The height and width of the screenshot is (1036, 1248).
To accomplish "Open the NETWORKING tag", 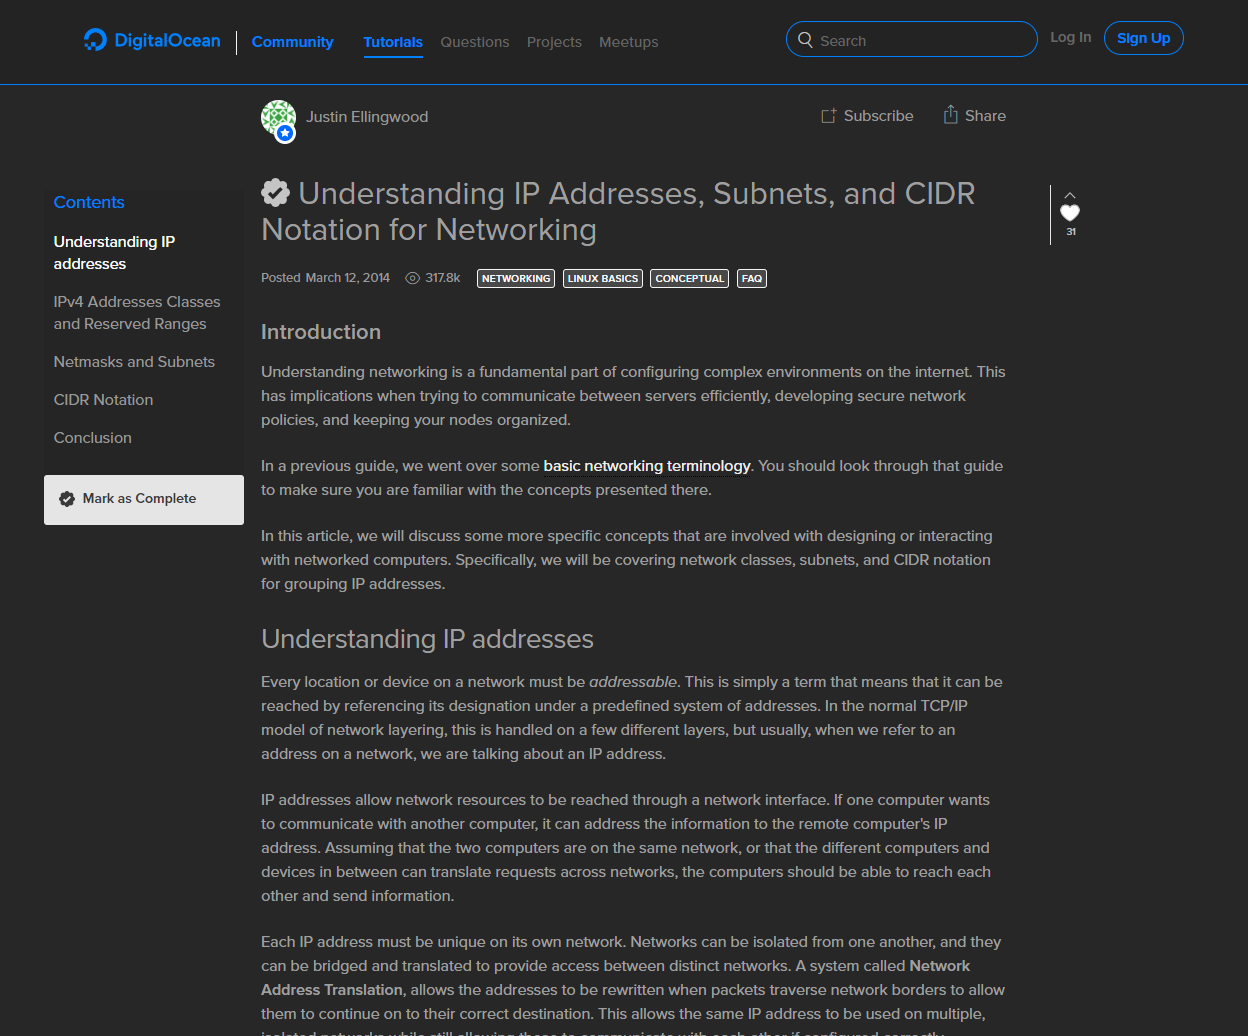I will pyautogui.click(x=516, y=279).
